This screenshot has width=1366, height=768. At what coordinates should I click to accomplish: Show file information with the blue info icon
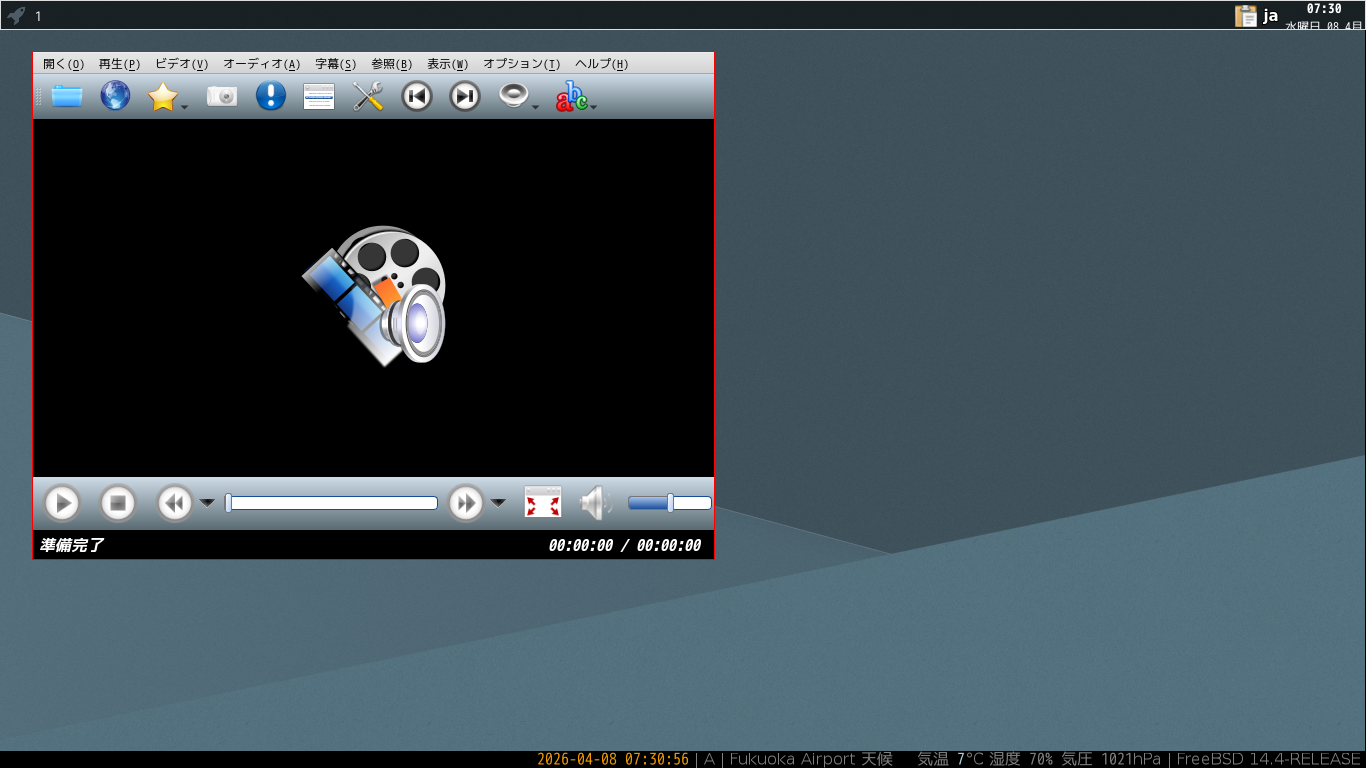click(x=270, y=96)
